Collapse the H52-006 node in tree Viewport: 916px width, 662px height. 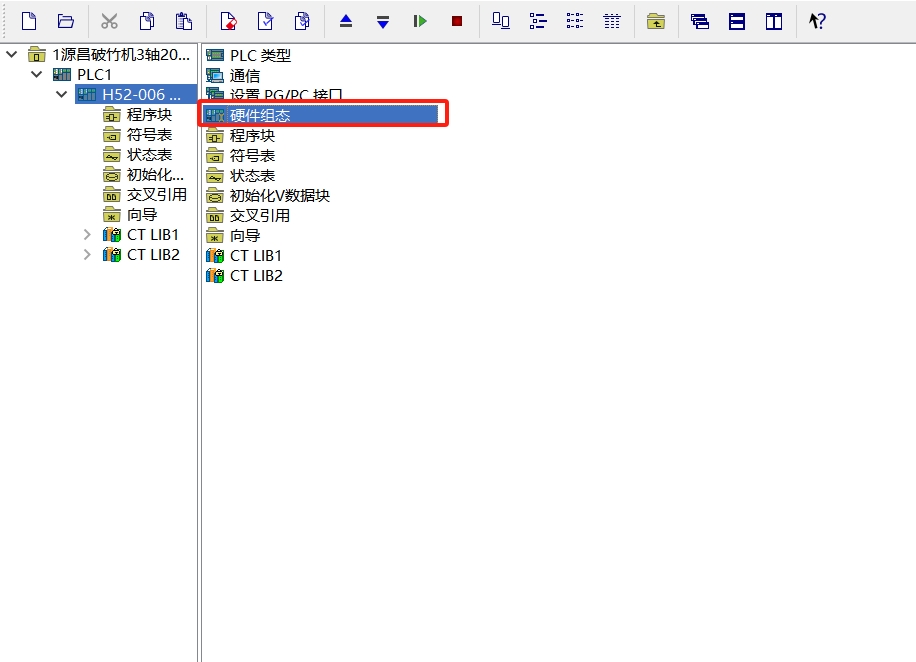(x=62, y=95)
